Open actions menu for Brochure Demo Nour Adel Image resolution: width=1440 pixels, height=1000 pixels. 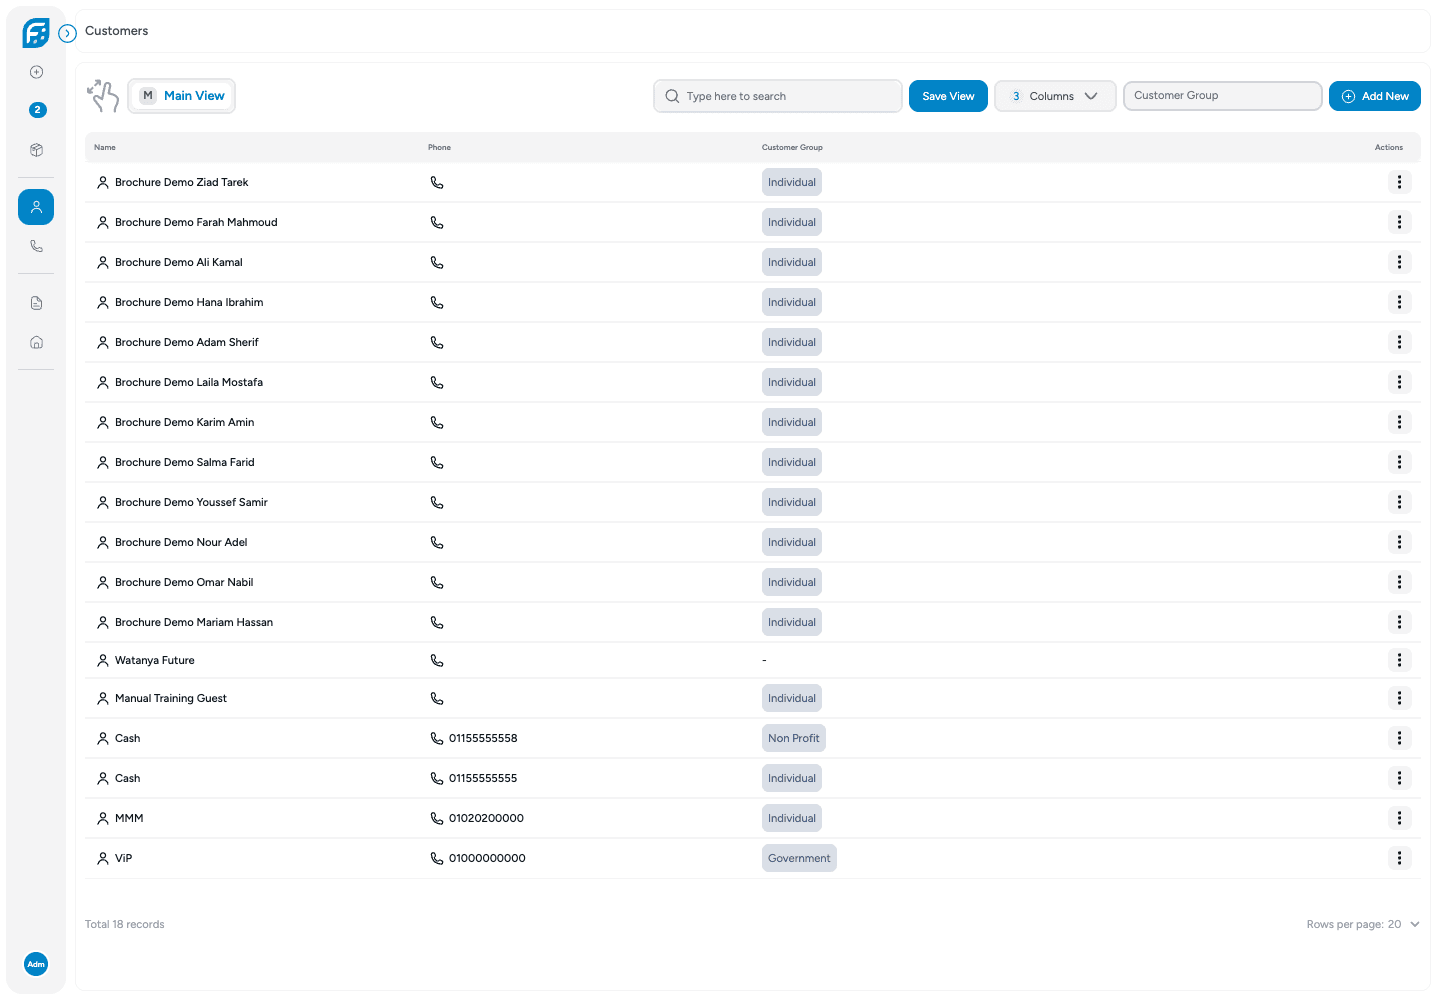click(1399, 542)
